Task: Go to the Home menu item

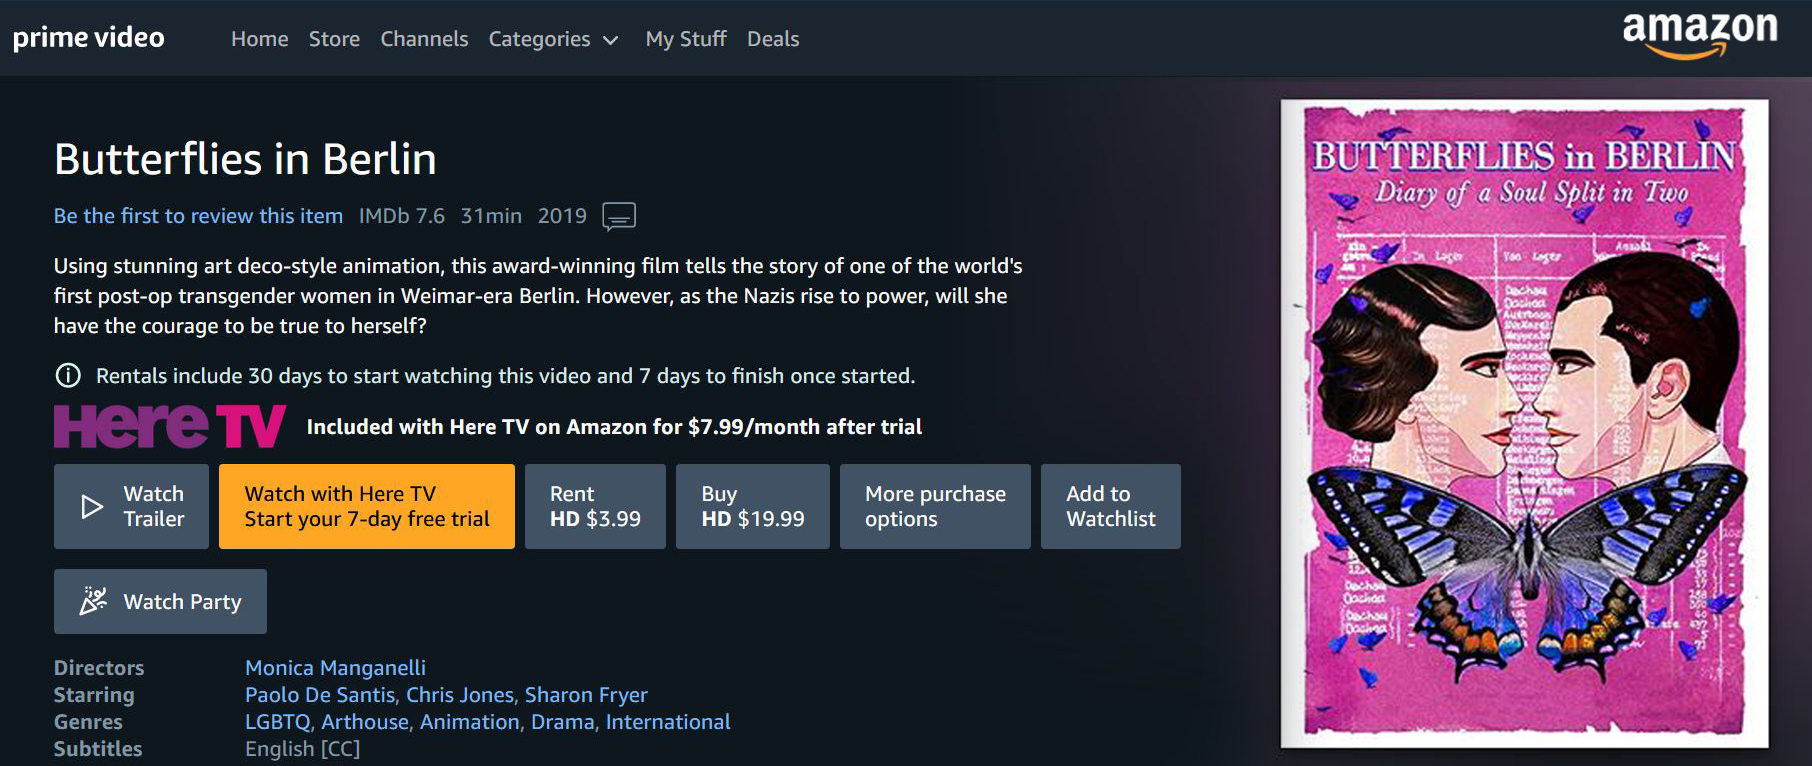Action: tap(259, 39)
